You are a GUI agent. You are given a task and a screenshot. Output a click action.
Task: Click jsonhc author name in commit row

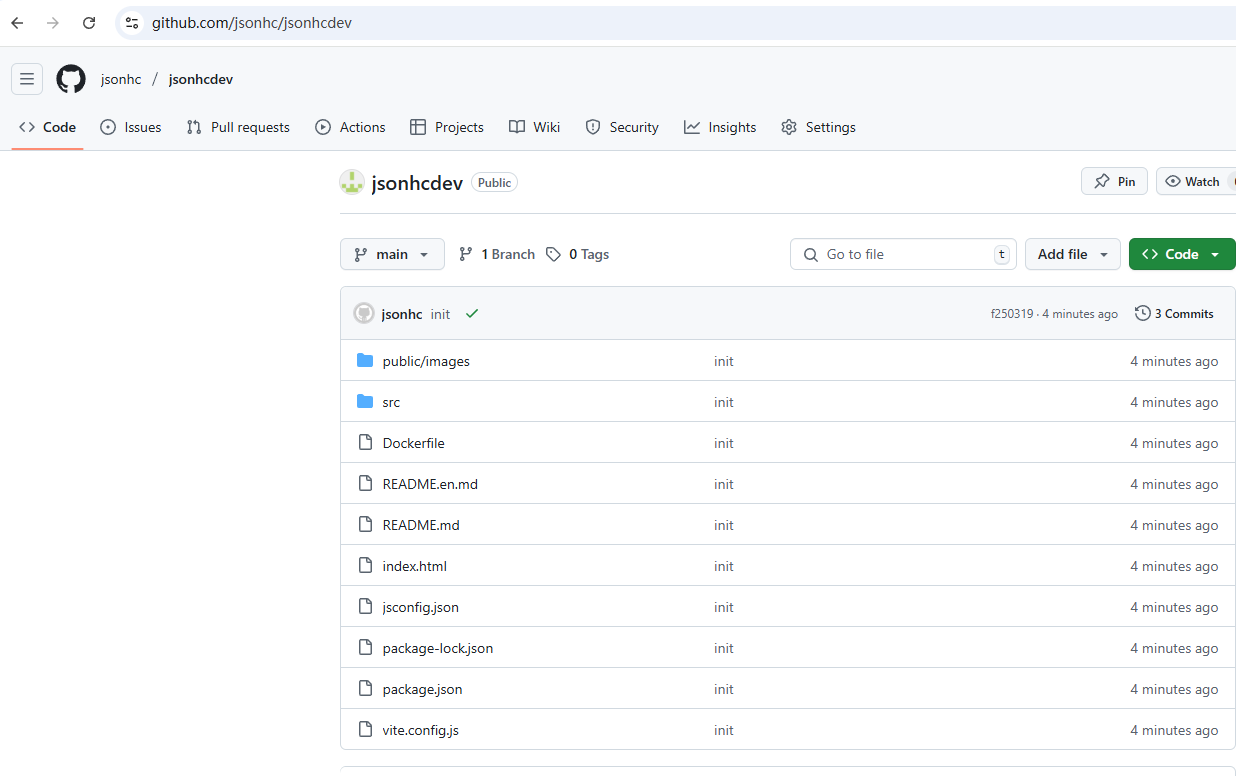coord(402,314)
